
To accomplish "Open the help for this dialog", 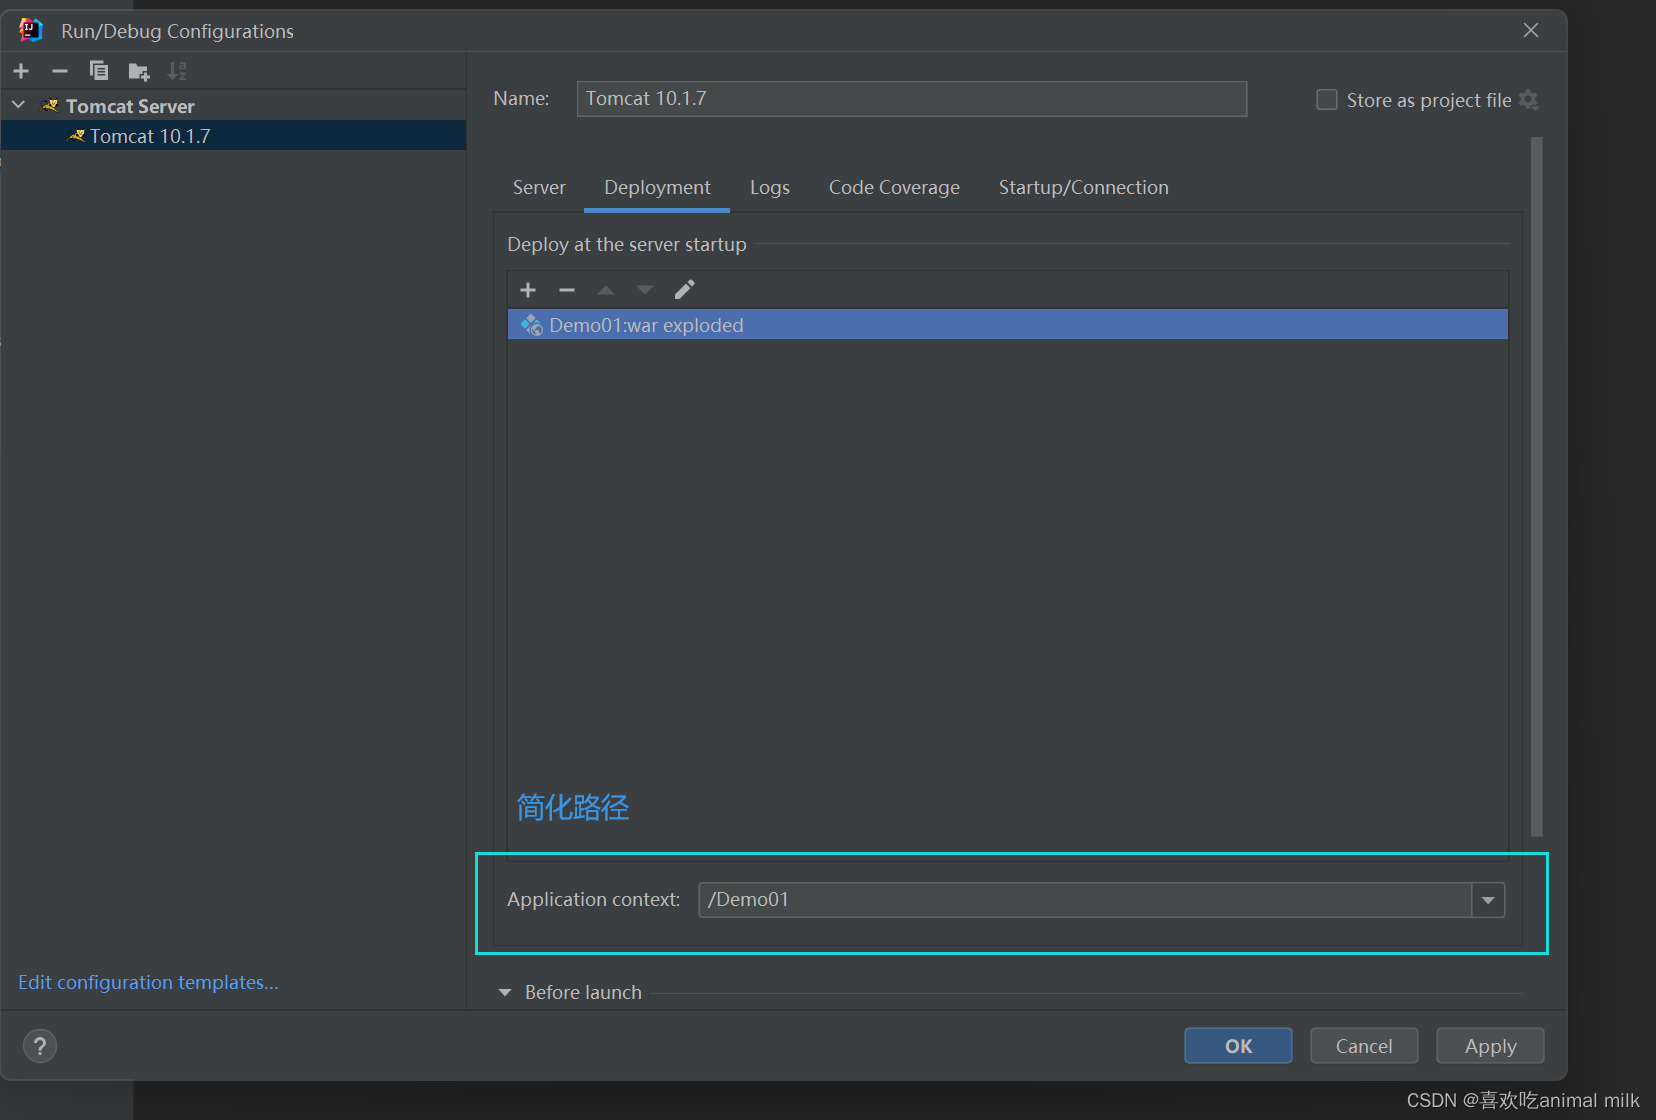I will pyautogui.click(x=39, y=1045).
